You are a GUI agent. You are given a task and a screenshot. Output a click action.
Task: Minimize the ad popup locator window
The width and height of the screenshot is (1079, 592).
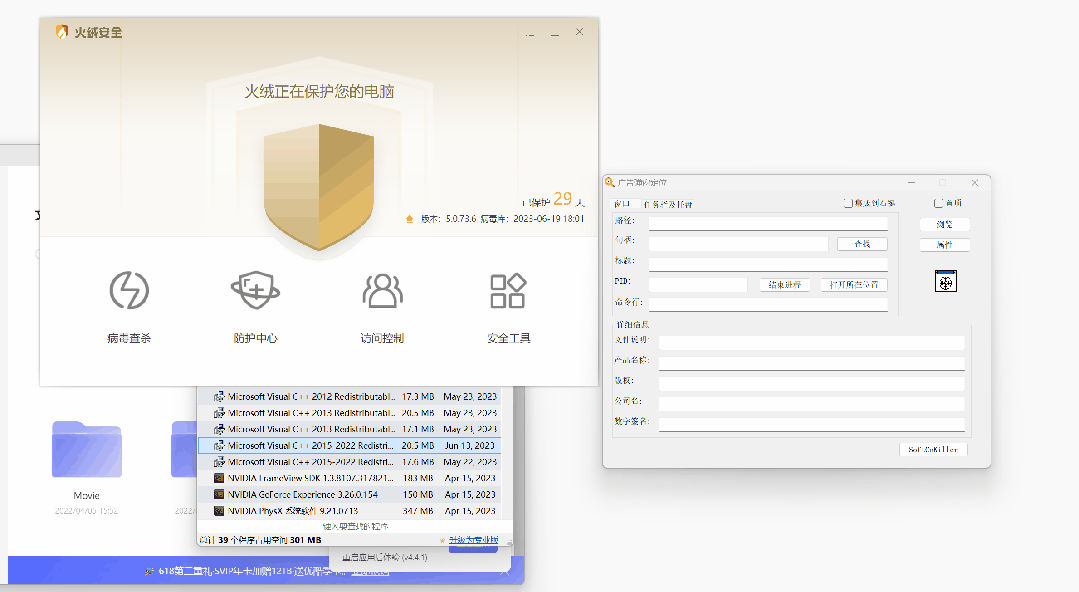pyautogui.click(x=911, y=182)
